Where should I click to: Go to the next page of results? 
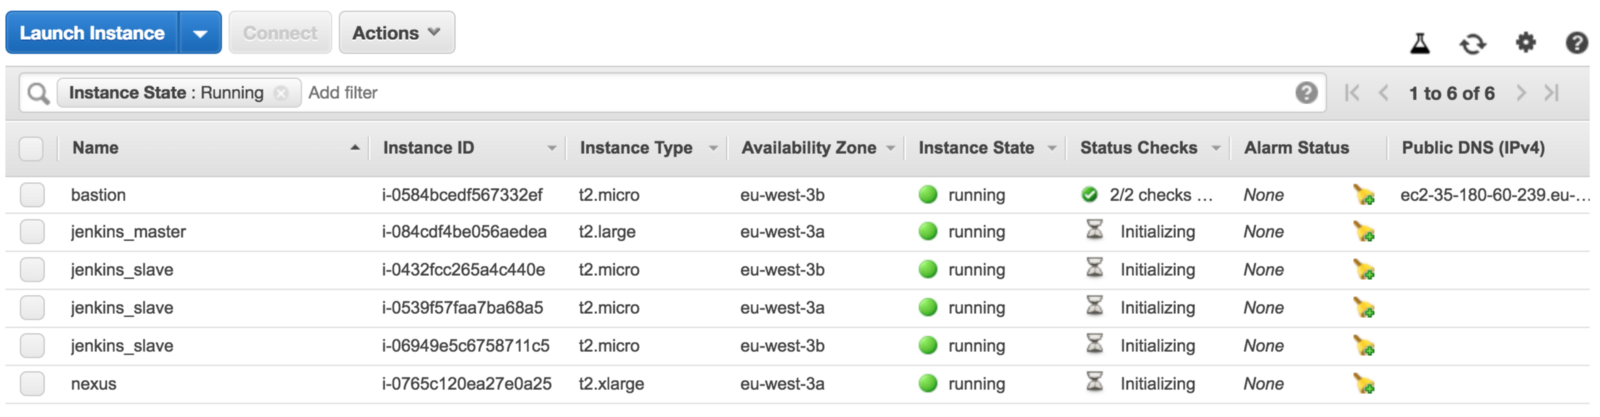point(1520,93)
